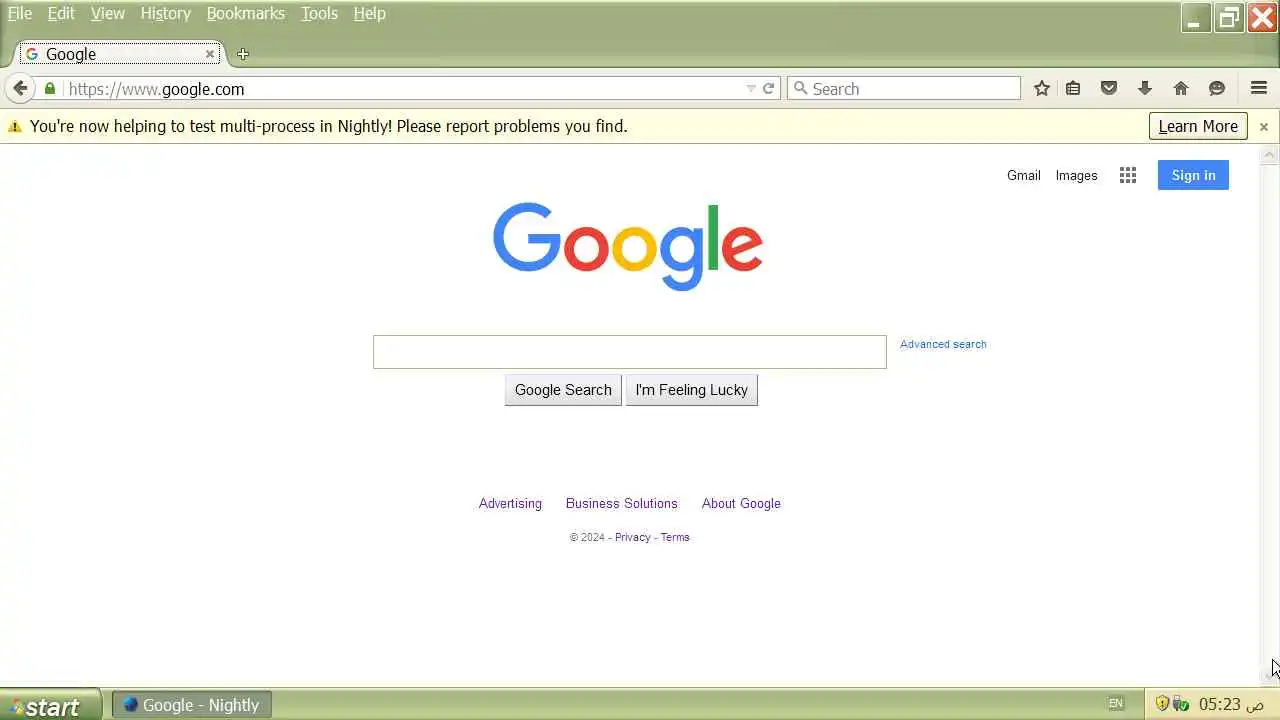Click the Windows start button
Screen dimensions: 1280x720
pyautogui.click(x=50, y=705)
